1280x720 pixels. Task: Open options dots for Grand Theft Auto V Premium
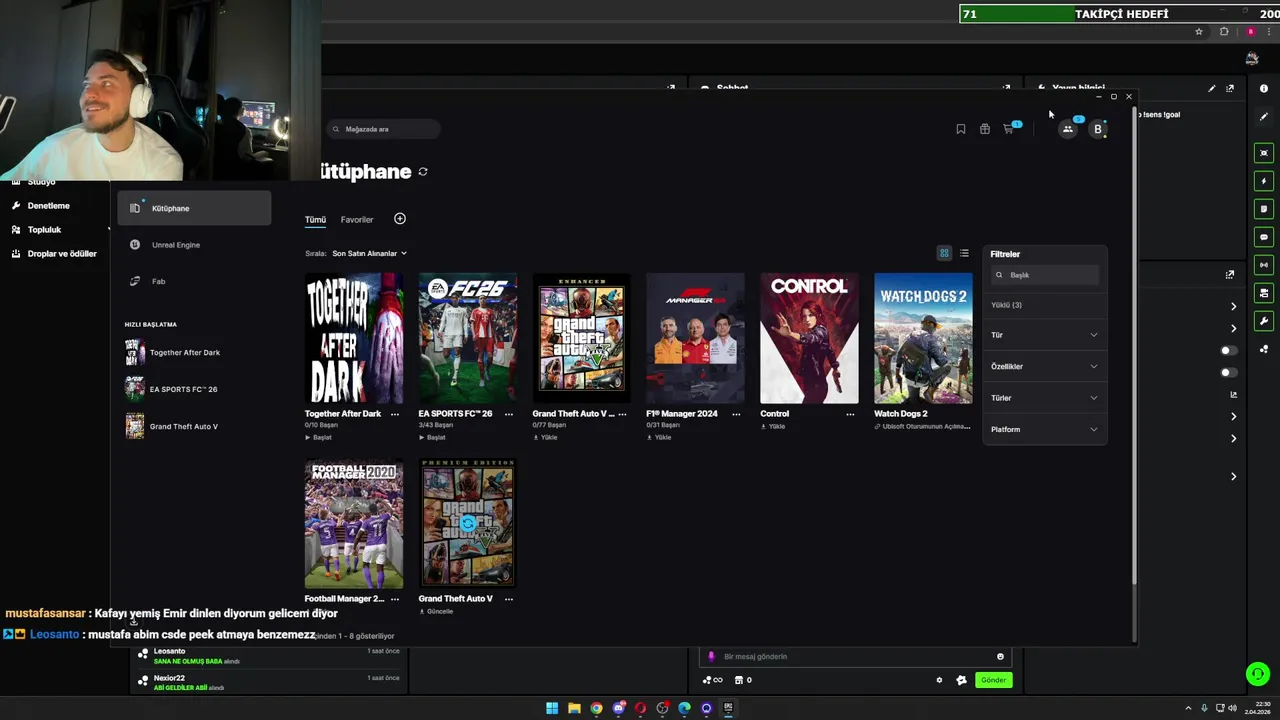(509, 599)
